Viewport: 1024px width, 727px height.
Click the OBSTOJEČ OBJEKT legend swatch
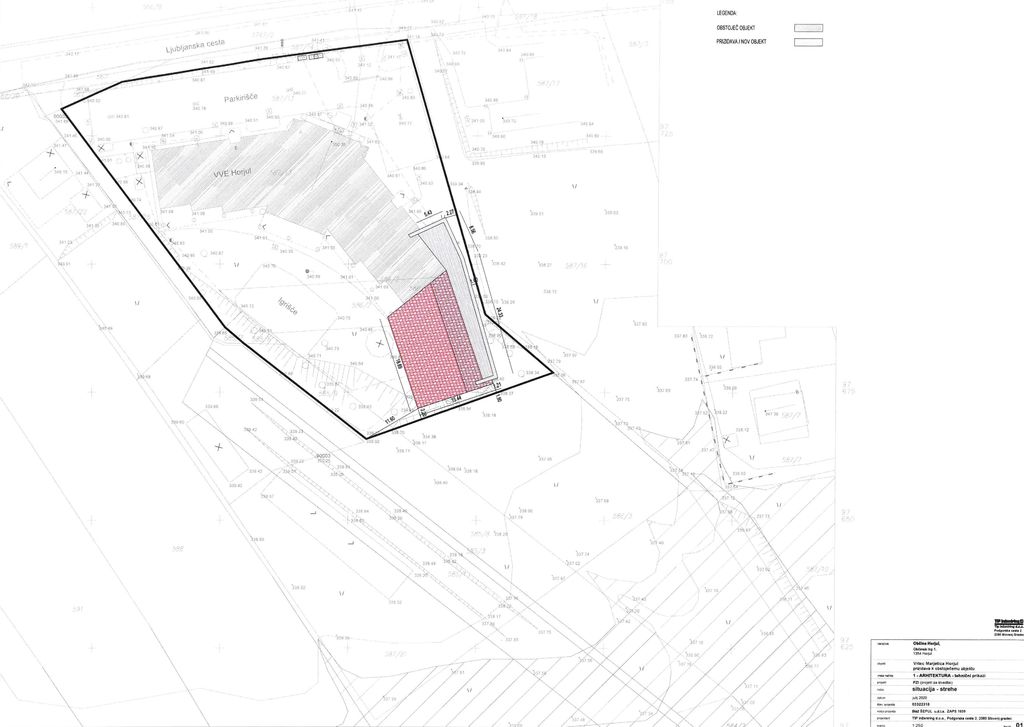coord(807,28)
